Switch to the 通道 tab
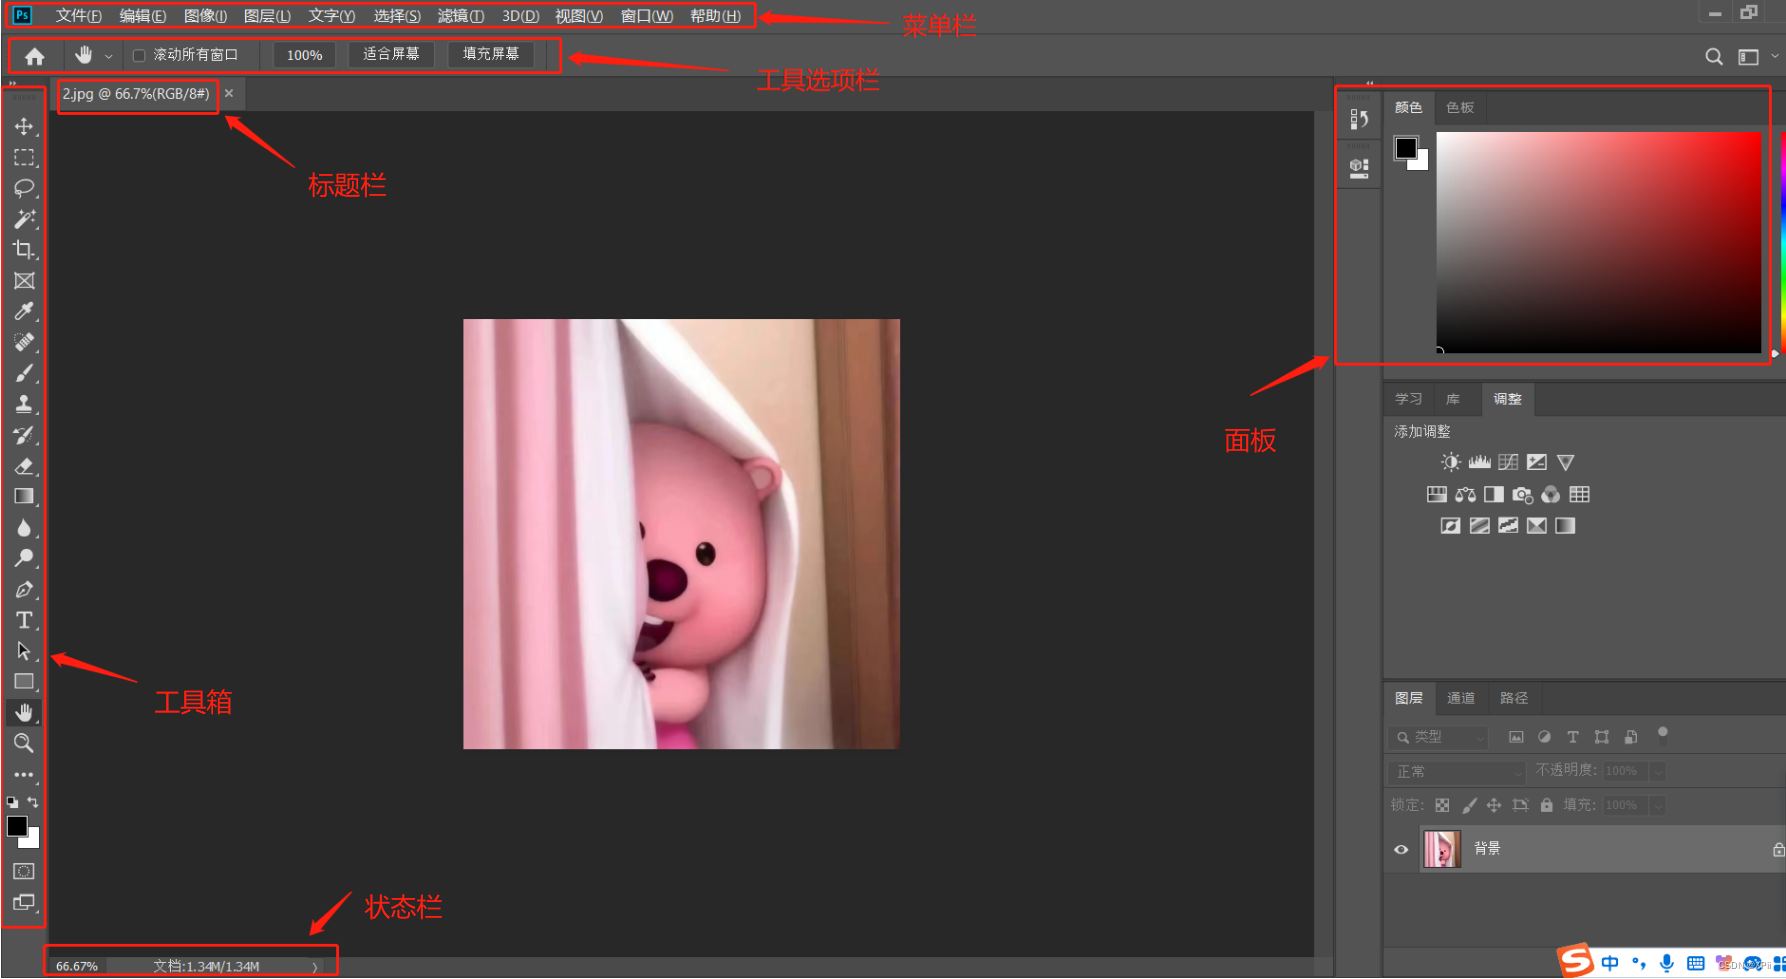This screenshot has height=979, width=1786. click(x=1461, y=698)
